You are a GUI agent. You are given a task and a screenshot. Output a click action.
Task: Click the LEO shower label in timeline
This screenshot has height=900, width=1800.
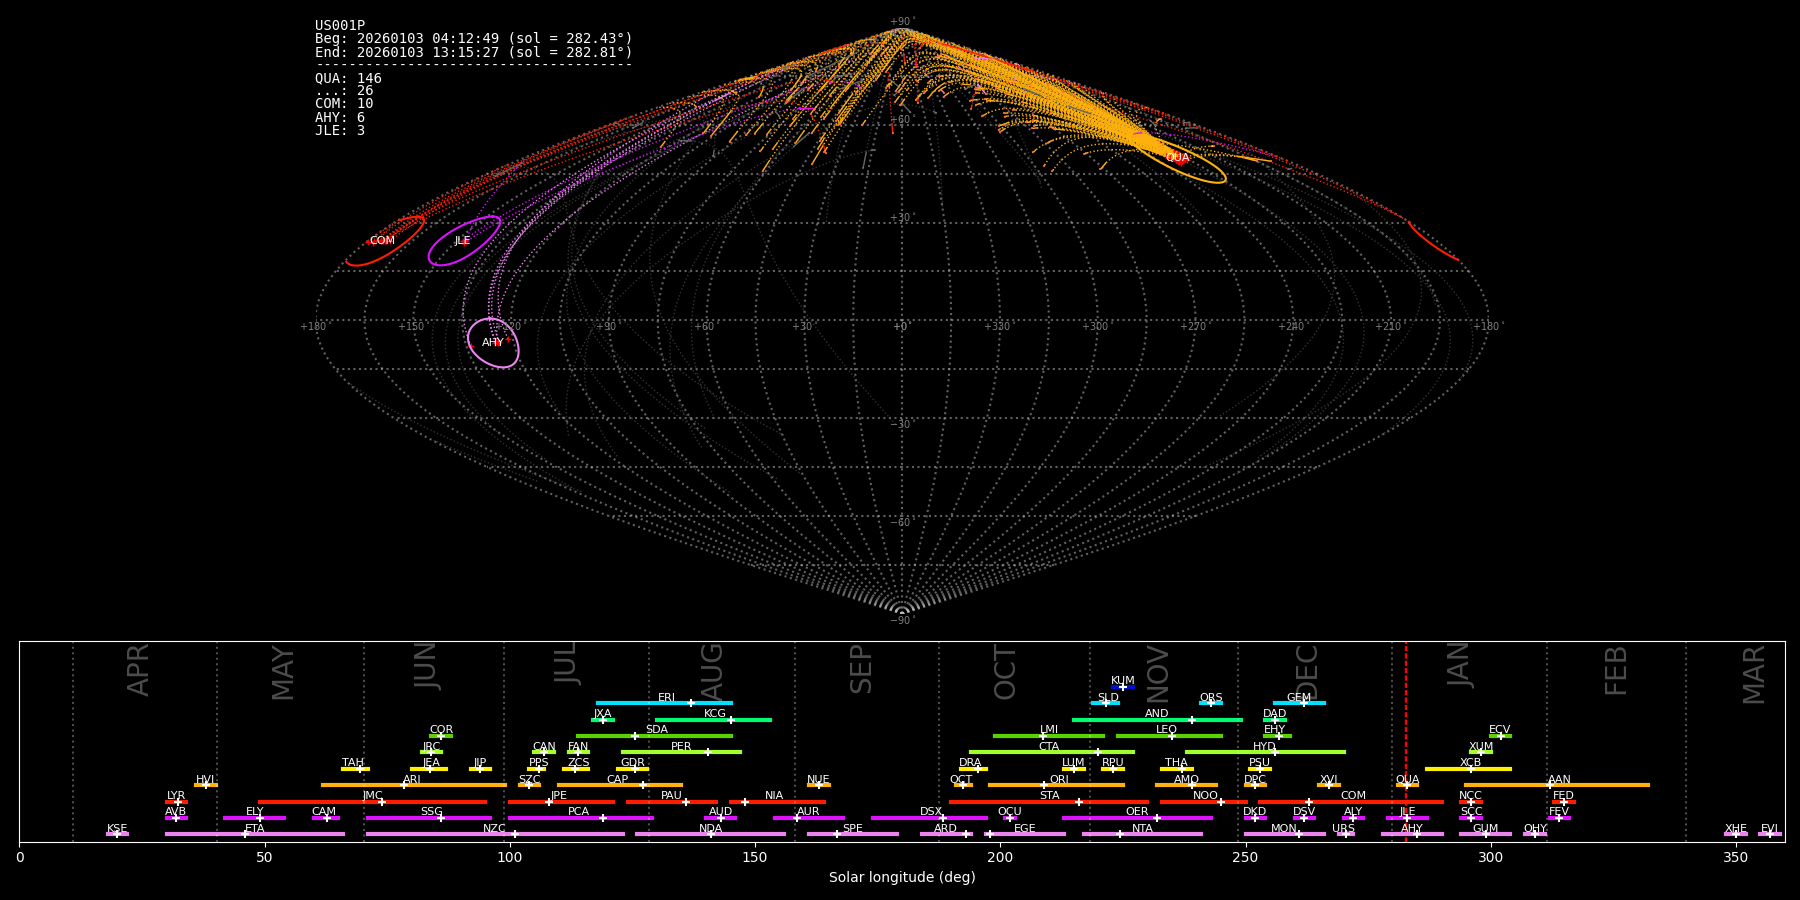[1166, 730]
